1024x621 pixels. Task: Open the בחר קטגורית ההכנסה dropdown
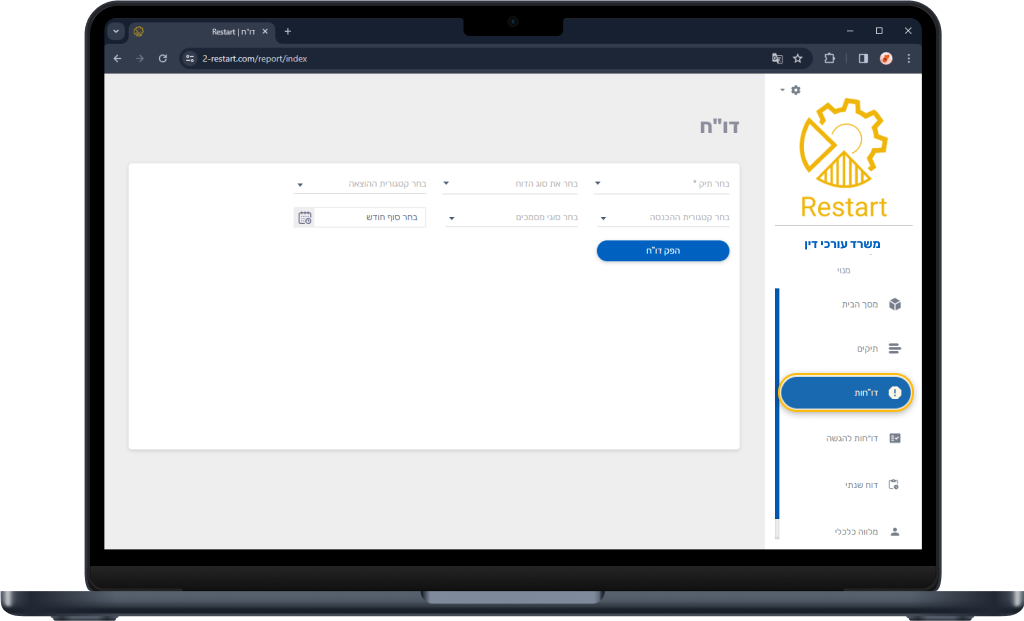663,217
